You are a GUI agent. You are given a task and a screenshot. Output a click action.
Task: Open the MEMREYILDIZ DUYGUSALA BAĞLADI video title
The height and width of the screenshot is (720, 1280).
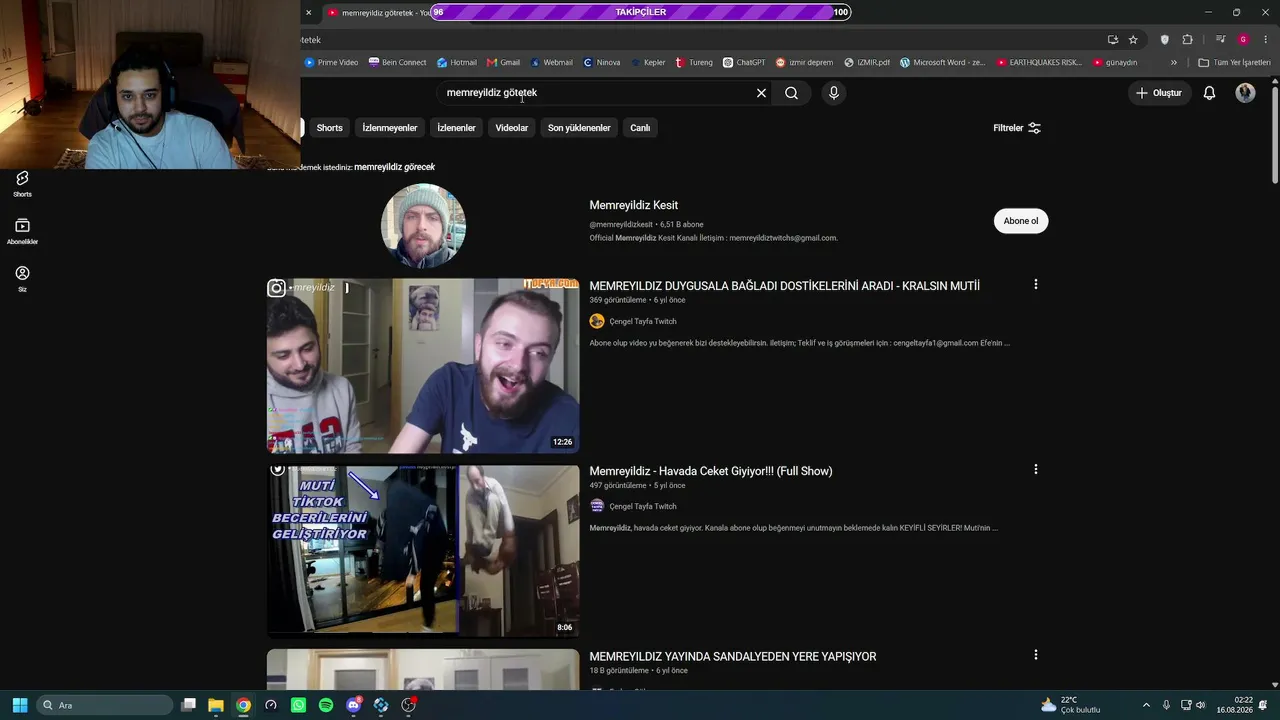point(784,286)
